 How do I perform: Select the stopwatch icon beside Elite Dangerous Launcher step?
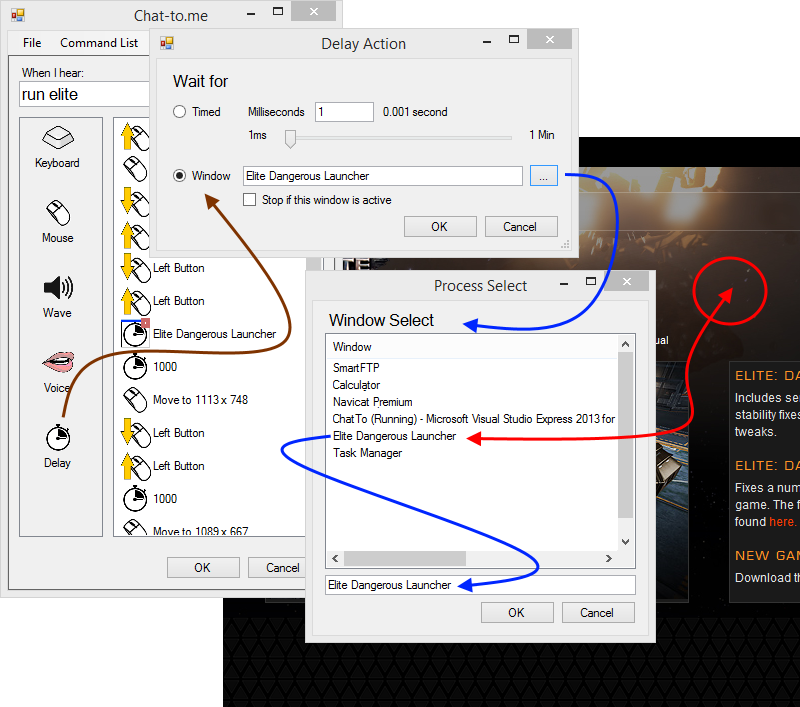point(135,334)
